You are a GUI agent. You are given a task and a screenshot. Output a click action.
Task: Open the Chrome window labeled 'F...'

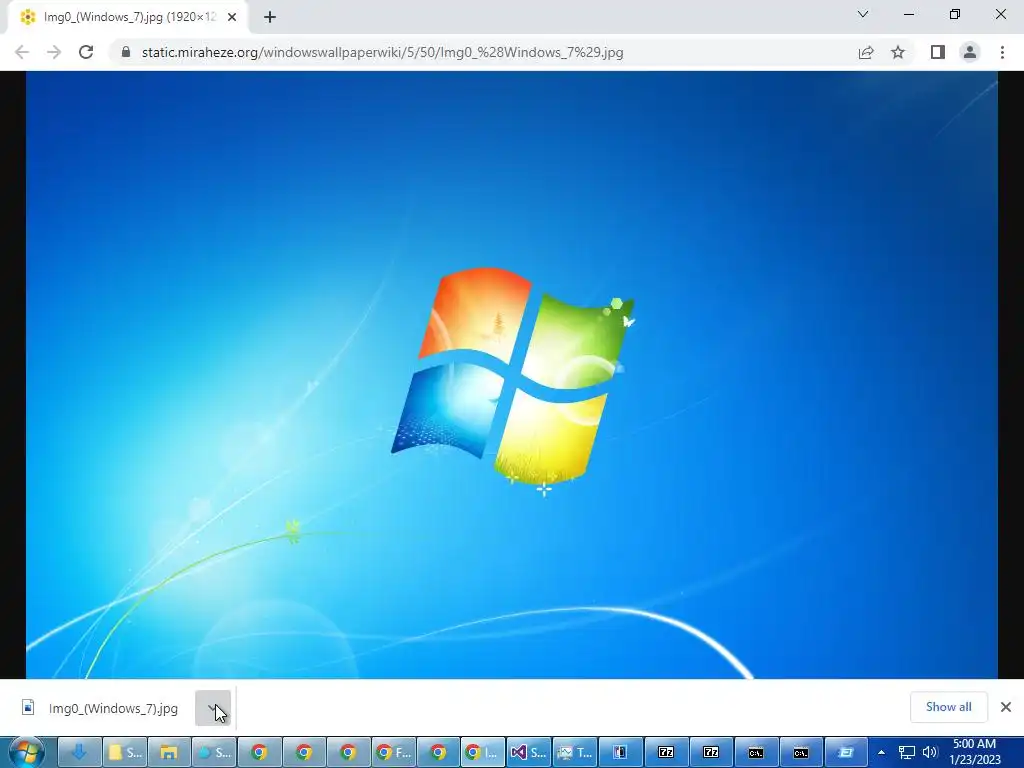pyautogui.click(x=394, y=752)
